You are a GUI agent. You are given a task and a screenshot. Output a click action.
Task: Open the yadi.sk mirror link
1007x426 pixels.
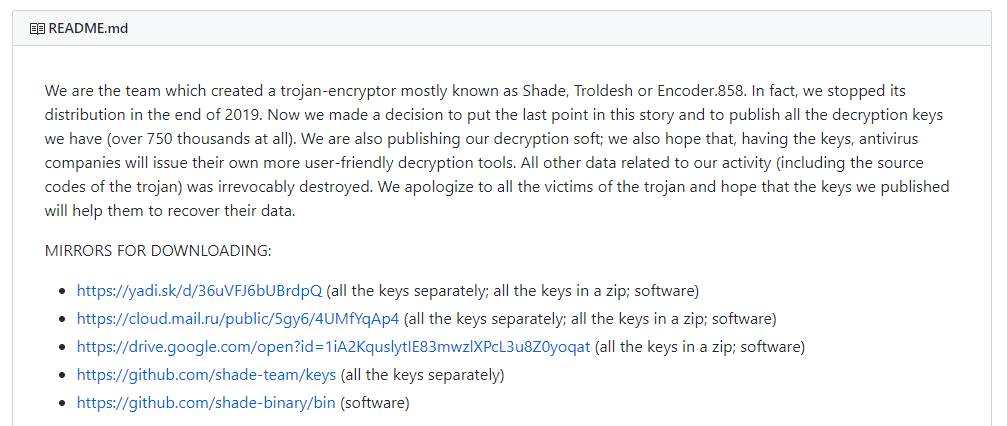click(199, 290)
